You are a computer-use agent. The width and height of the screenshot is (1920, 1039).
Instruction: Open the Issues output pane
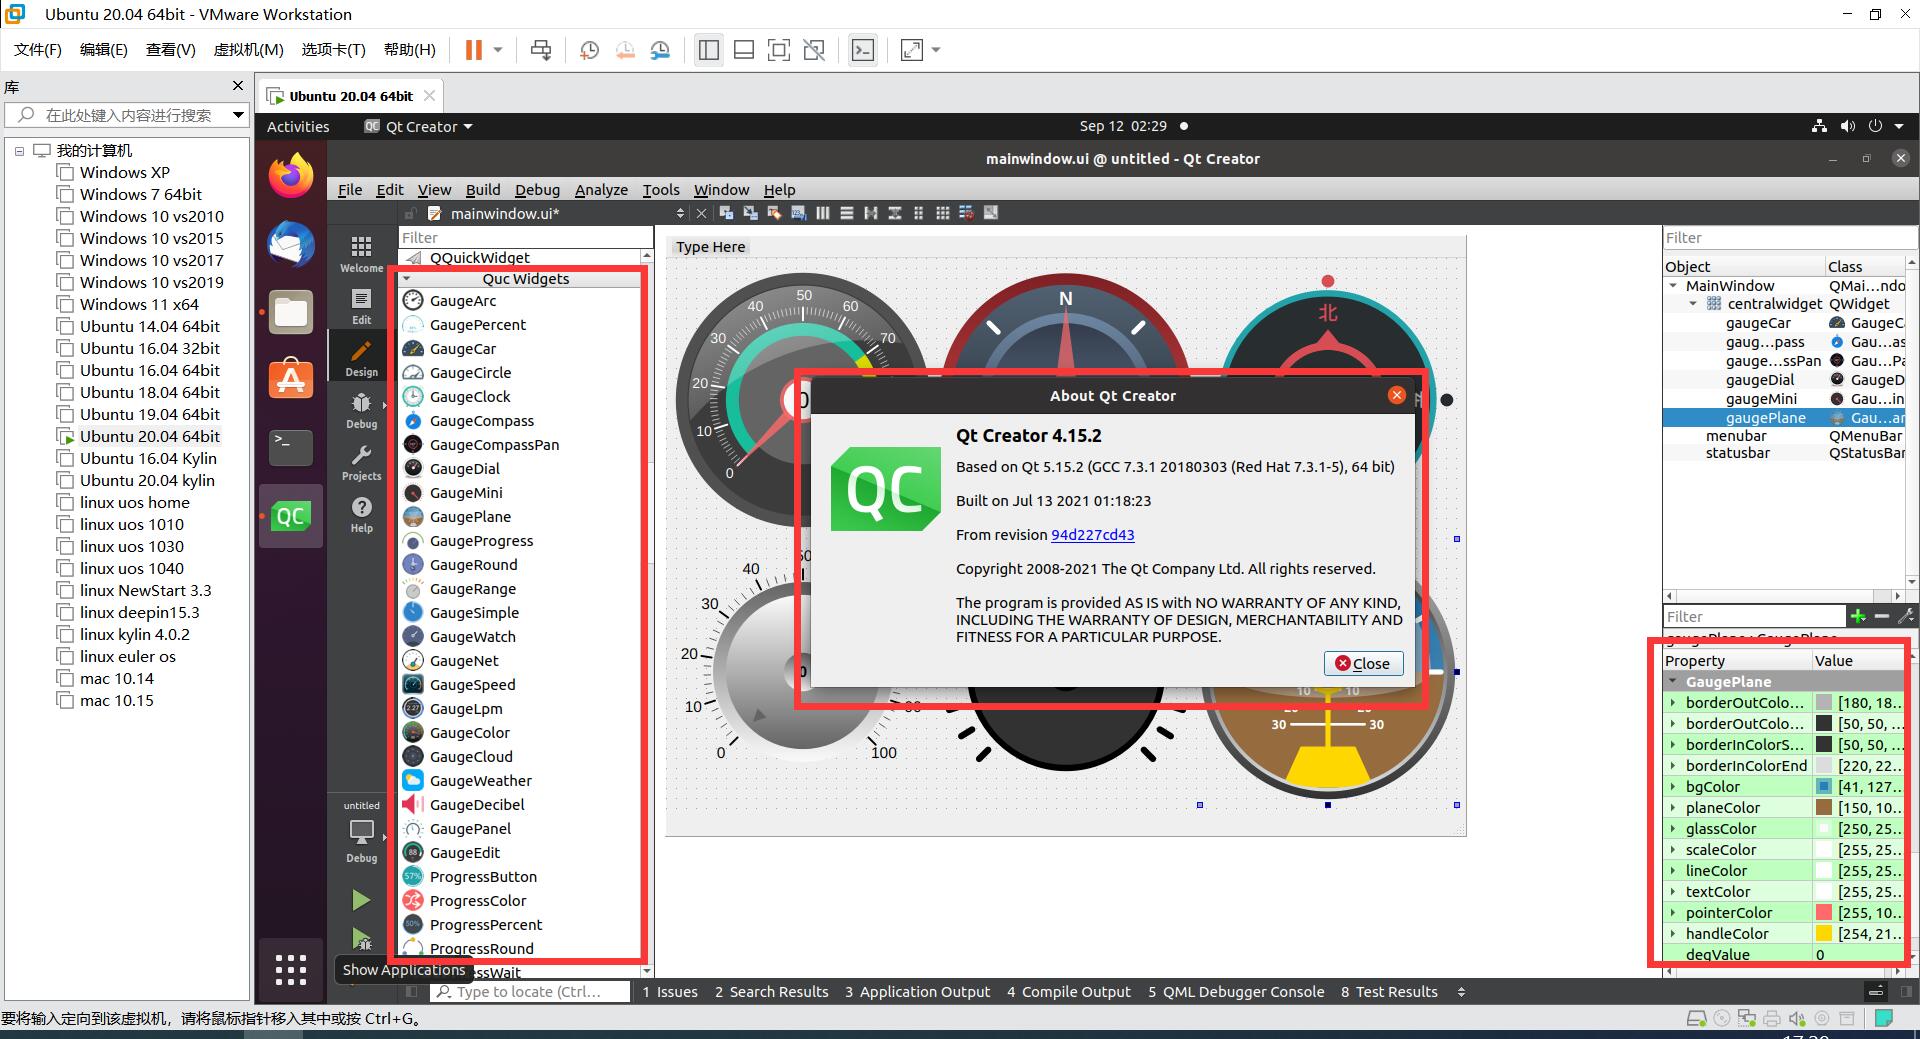[x=670, y=992]
